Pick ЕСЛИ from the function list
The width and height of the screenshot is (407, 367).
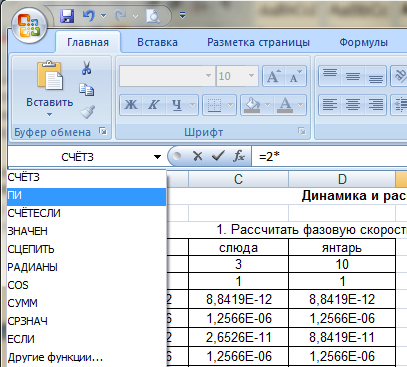click(x=86, y=339)
